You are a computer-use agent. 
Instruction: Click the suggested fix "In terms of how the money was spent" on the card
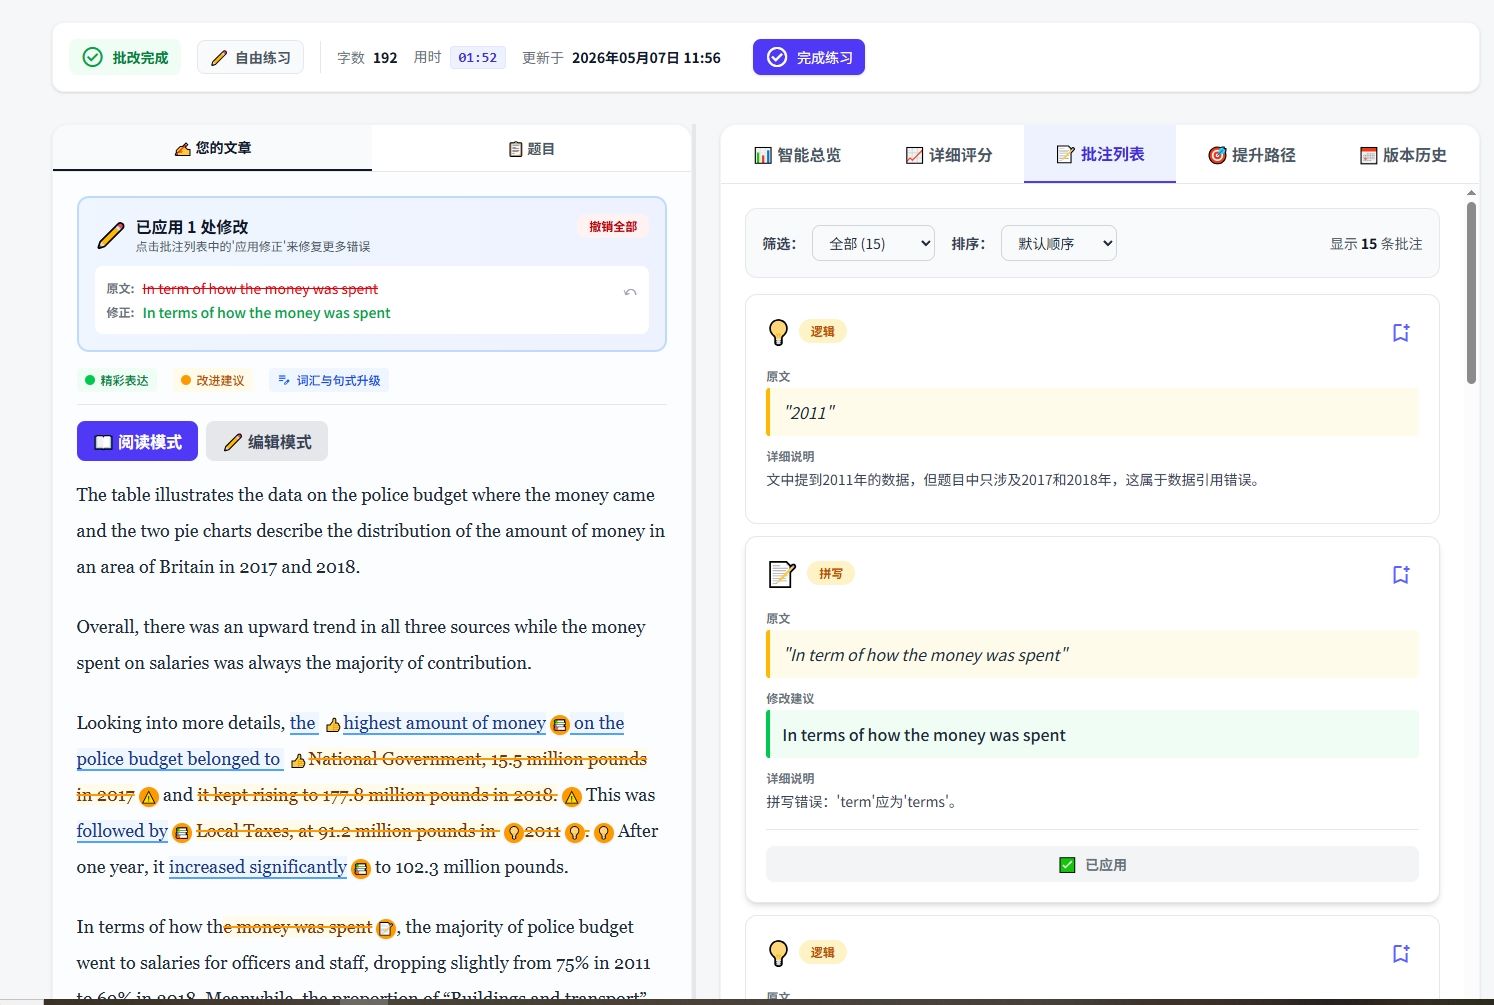tap(924, 735)
